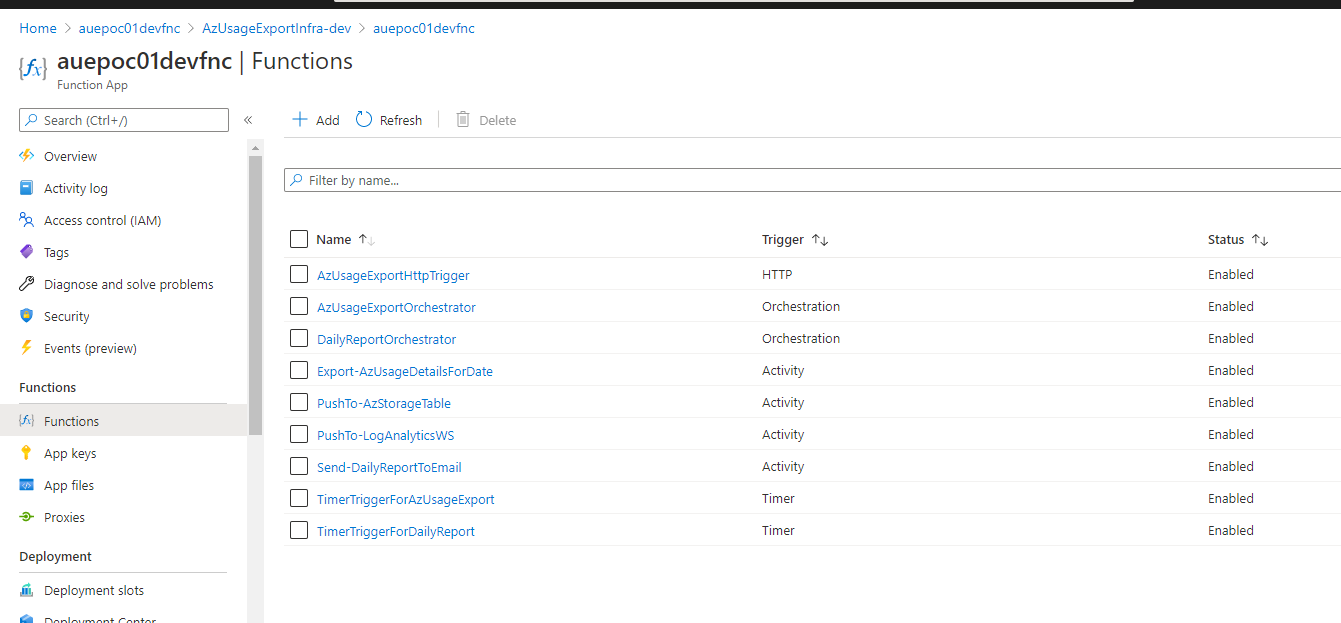Open Activity log in the sidebar
Viewport: 1341px width, 623px height.
pos(76,188)
